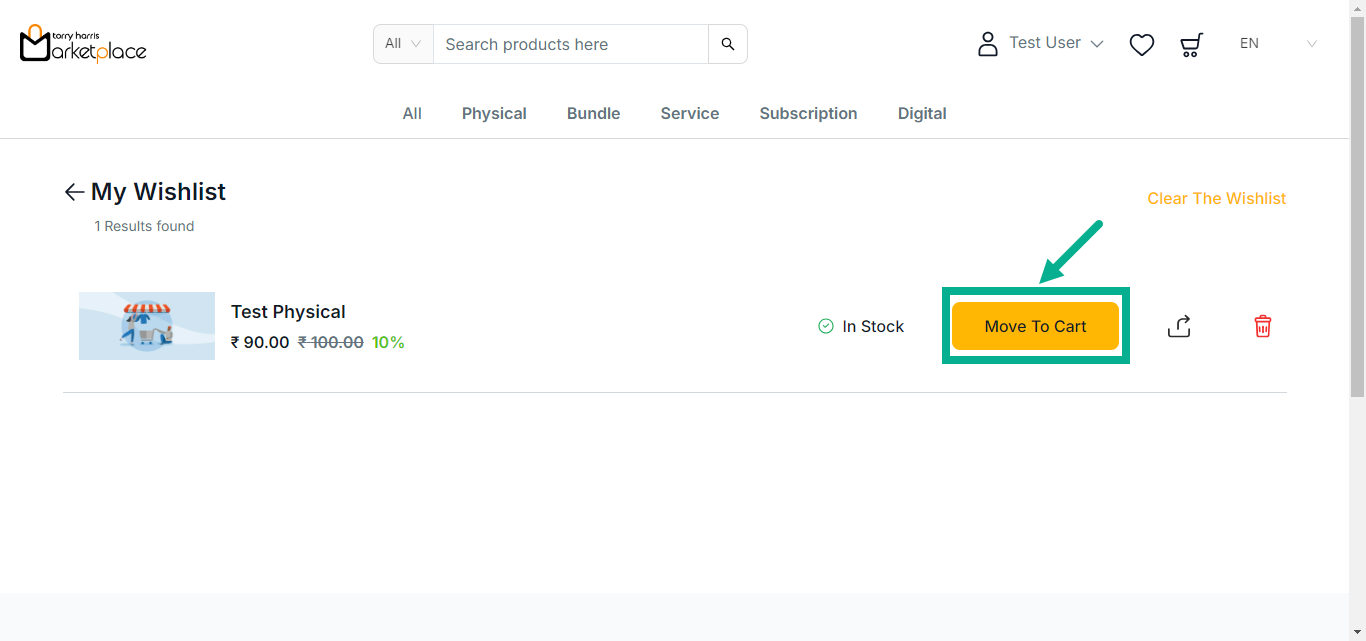
Task: Open the shopping cart icon
Action: click(1191, 44)
